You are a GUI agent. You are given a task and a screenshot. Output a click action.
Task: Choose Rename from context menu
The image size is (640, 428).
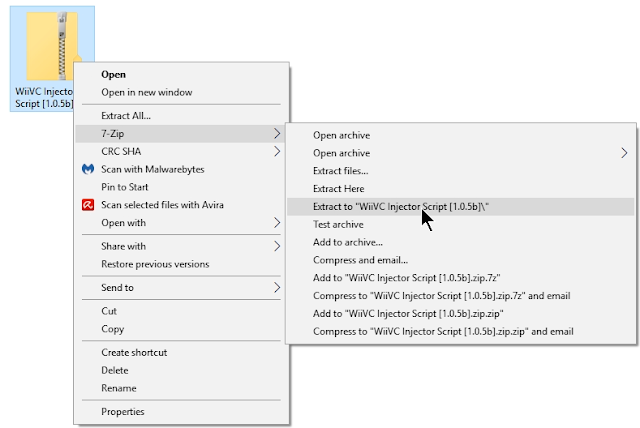coord(119,388)
